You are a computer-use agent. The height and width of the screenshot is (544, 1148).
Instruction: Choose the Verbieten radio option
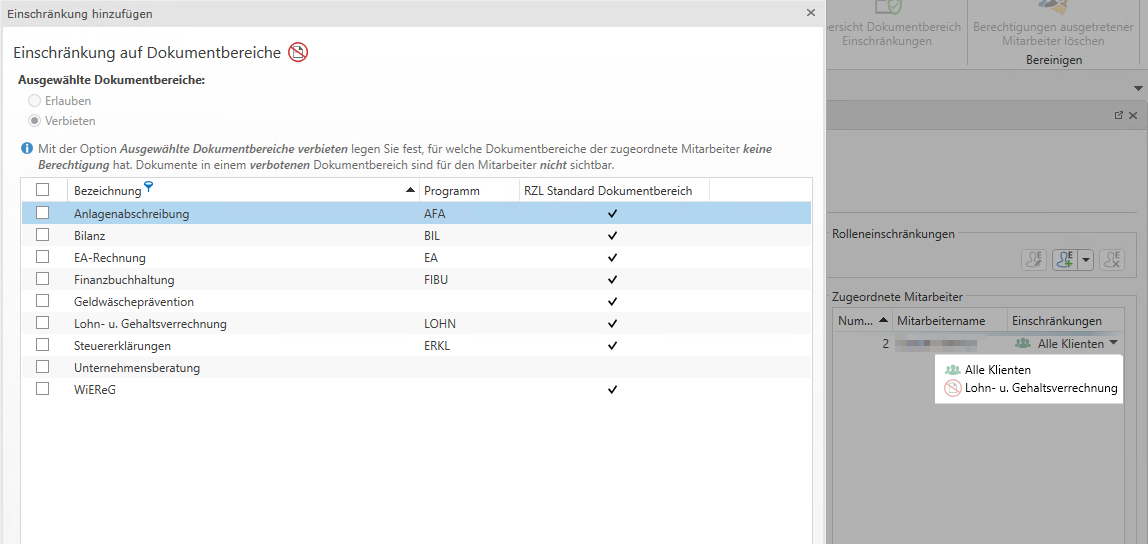35,121
